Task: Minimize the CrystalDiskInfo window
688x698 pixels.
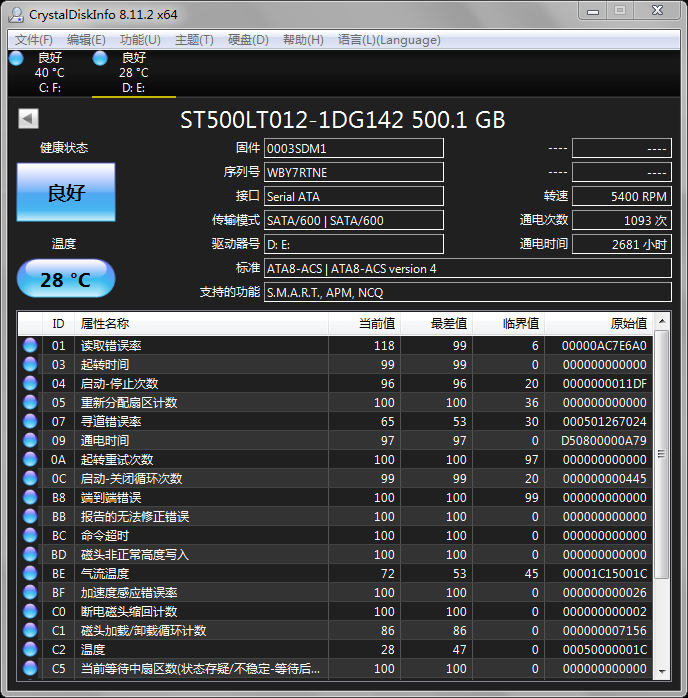Action: pyautogui.click(x=593, y=11)
